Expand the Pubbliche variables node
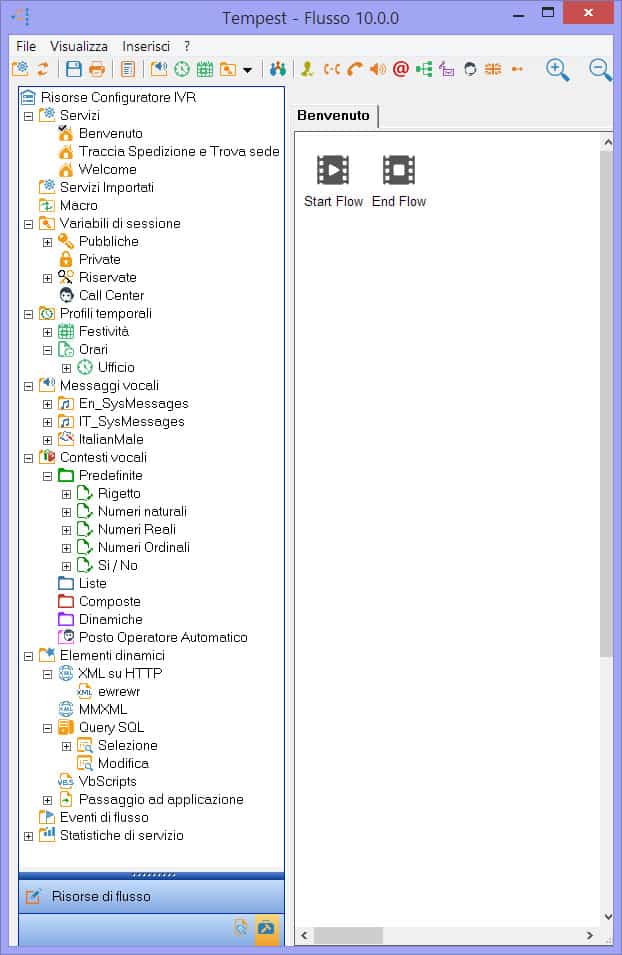The height and width of the screenshot is (955, 622). click(47, 242)
